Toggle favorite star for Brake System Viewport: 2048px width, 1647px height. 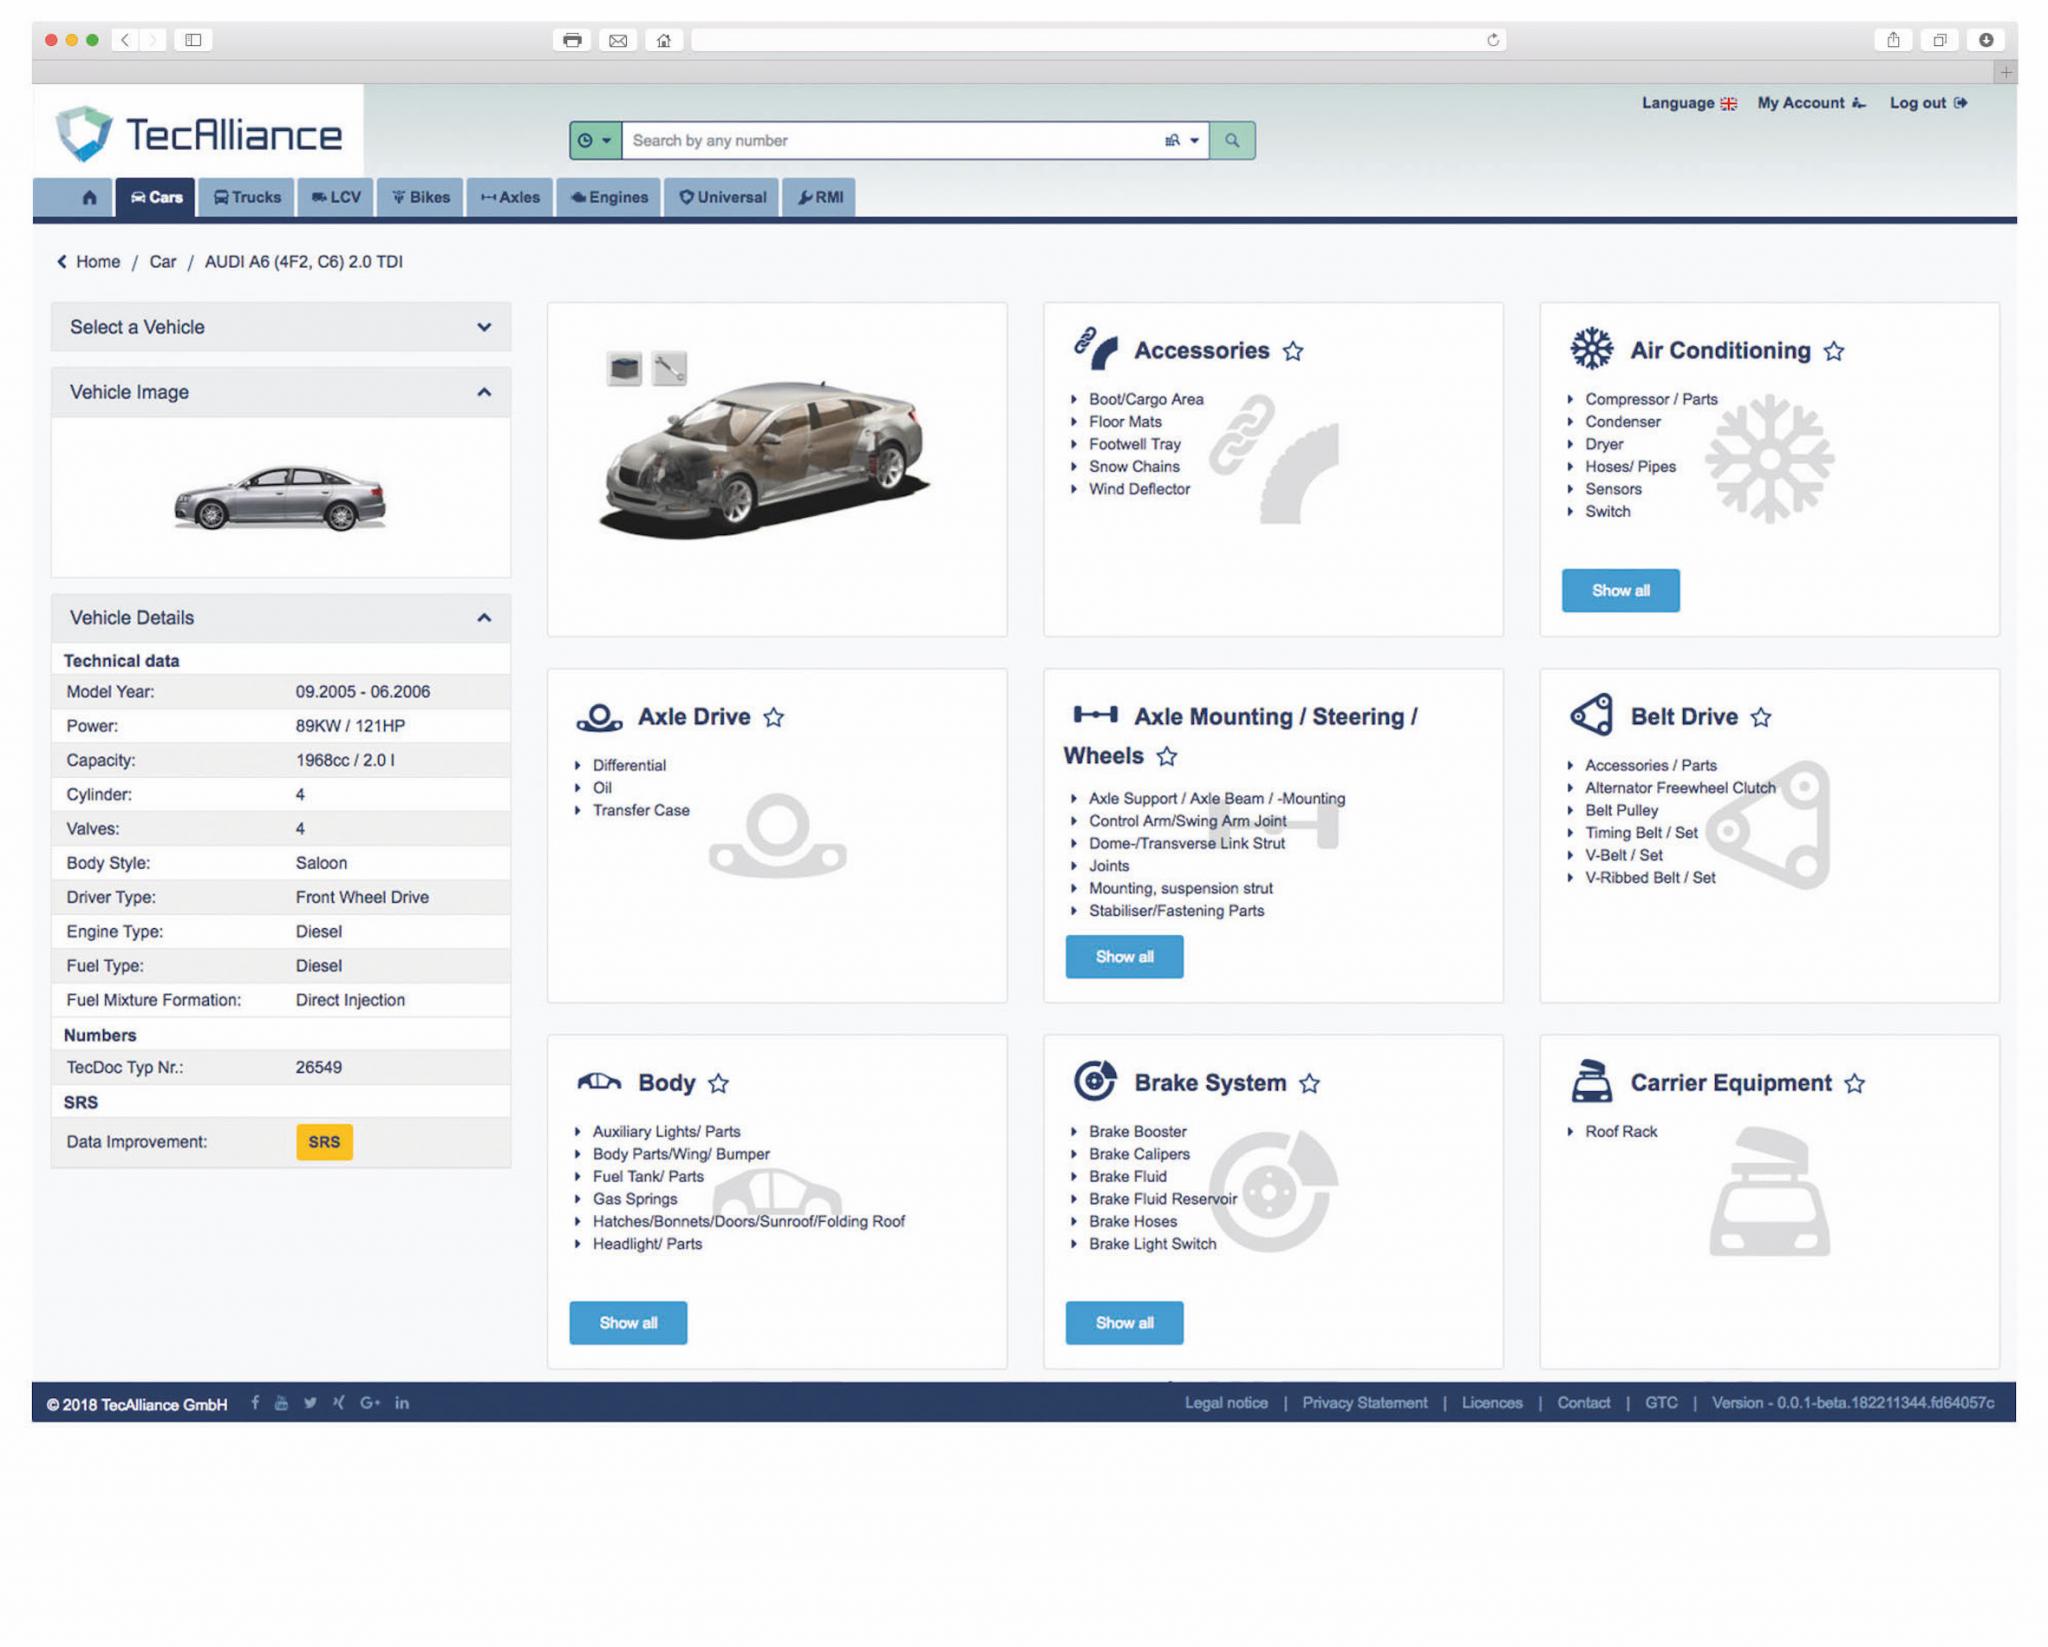click(1309, 1083)
